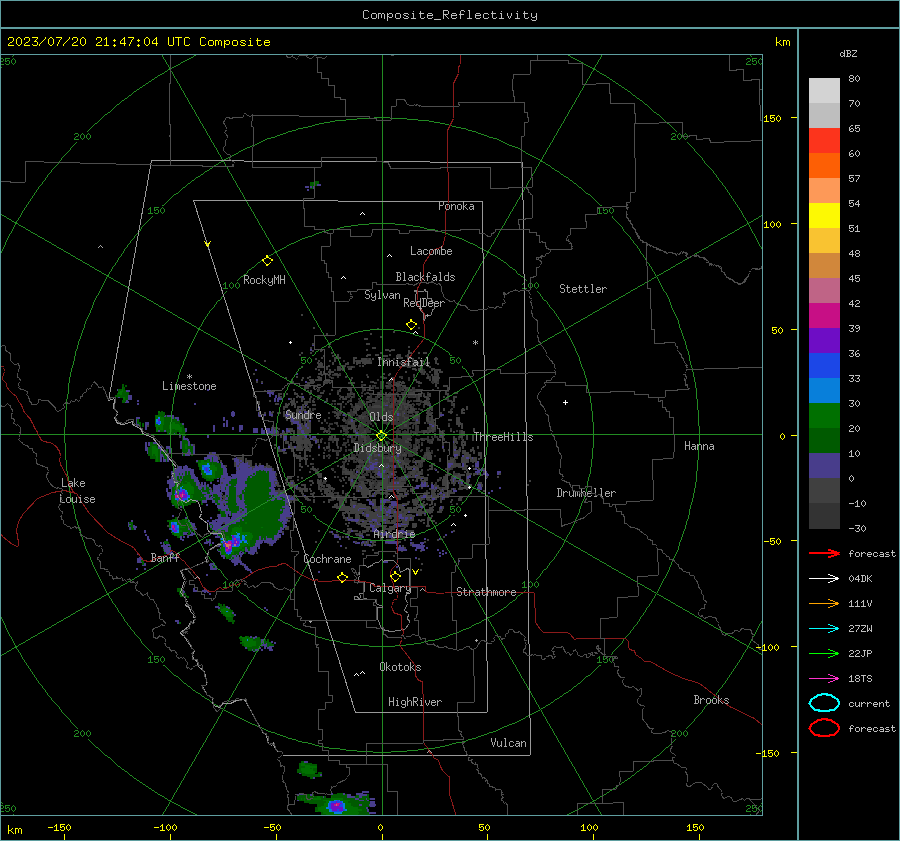Click the yellow diamond marker above Calgary

[395, 576]
